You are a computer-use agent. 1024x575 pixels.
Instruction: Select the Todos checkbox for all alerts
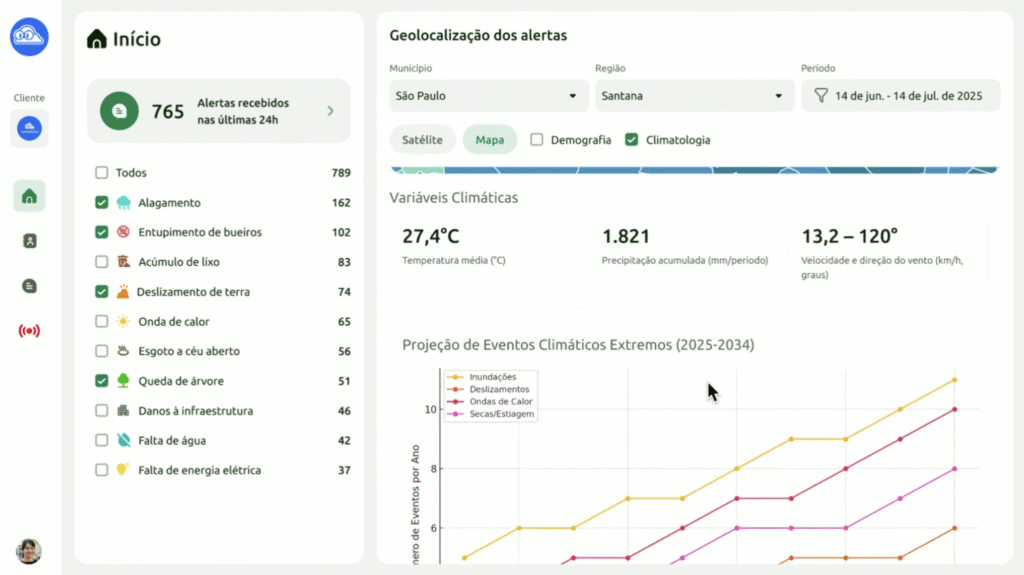click(102, 173)
